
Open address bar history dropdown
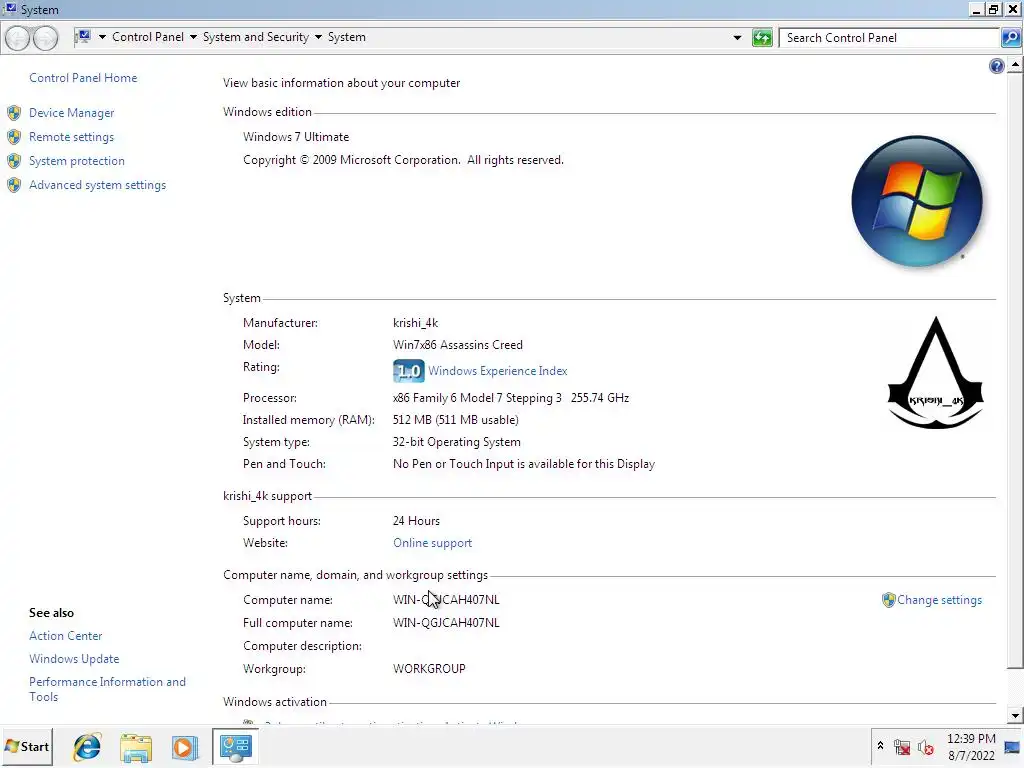point(737,38)
